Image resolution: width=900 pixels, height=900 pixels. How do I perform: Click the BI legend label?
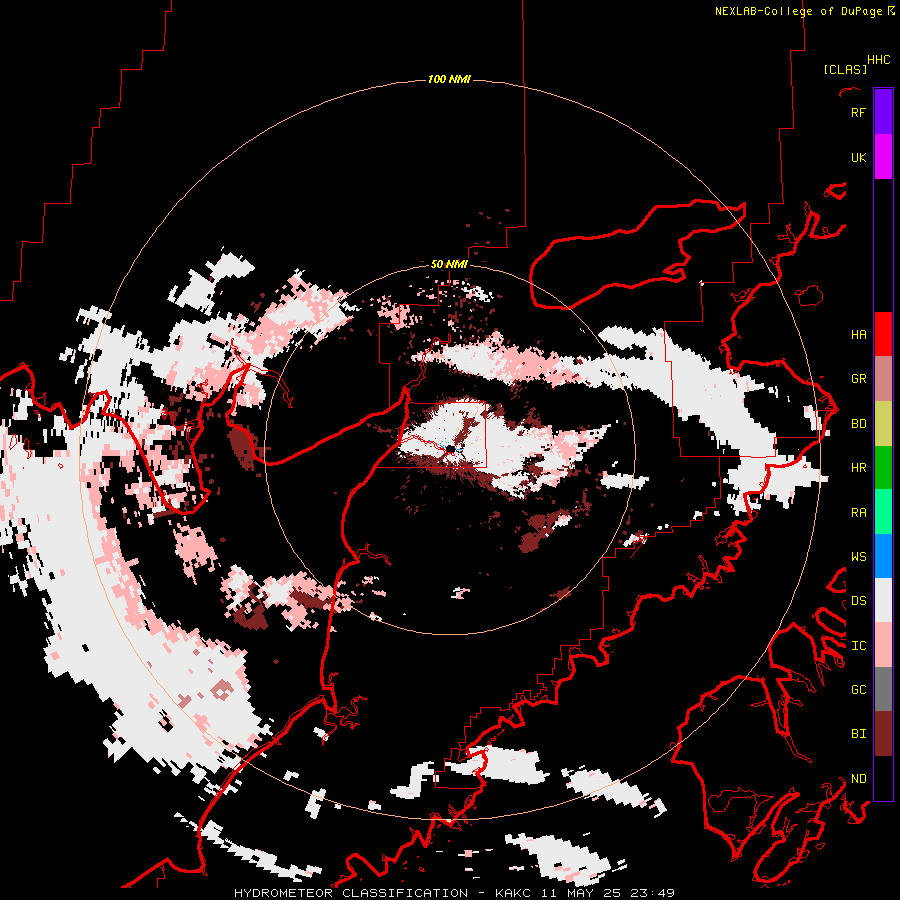[x=858, y=734]
